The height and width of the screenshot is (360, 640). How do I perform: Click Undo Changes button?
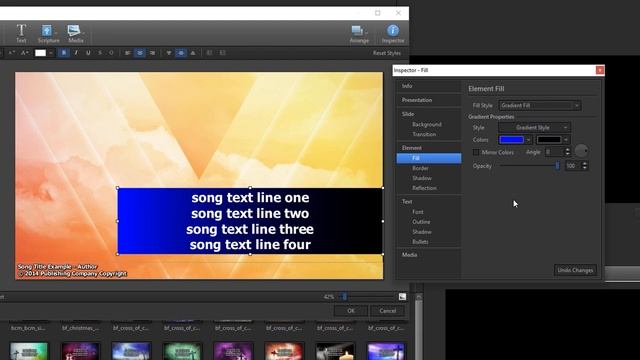pyautogui.click(x=575, y=270)
